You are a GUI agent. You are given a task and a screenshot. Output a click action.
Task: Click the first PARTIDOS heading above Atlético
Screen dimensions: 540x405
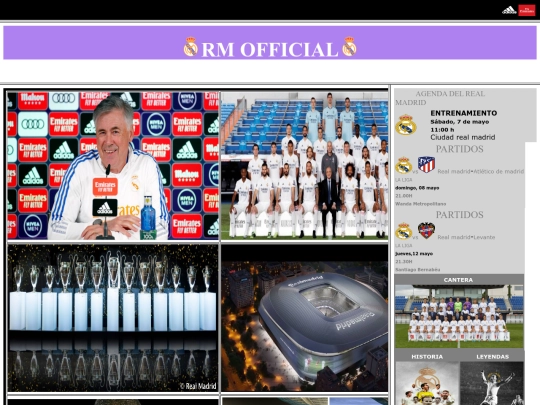[459, 149]
